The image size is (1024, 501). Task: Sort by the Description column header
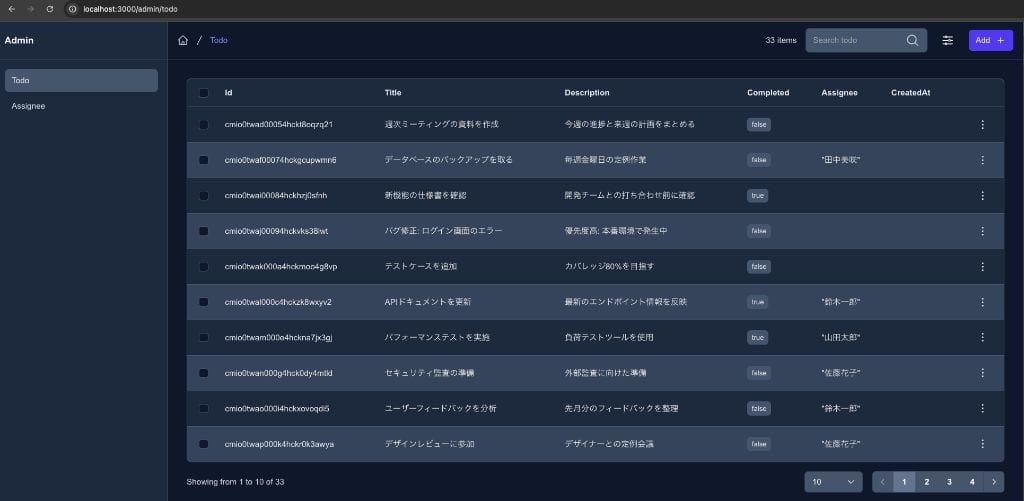(x=586, y=93)
